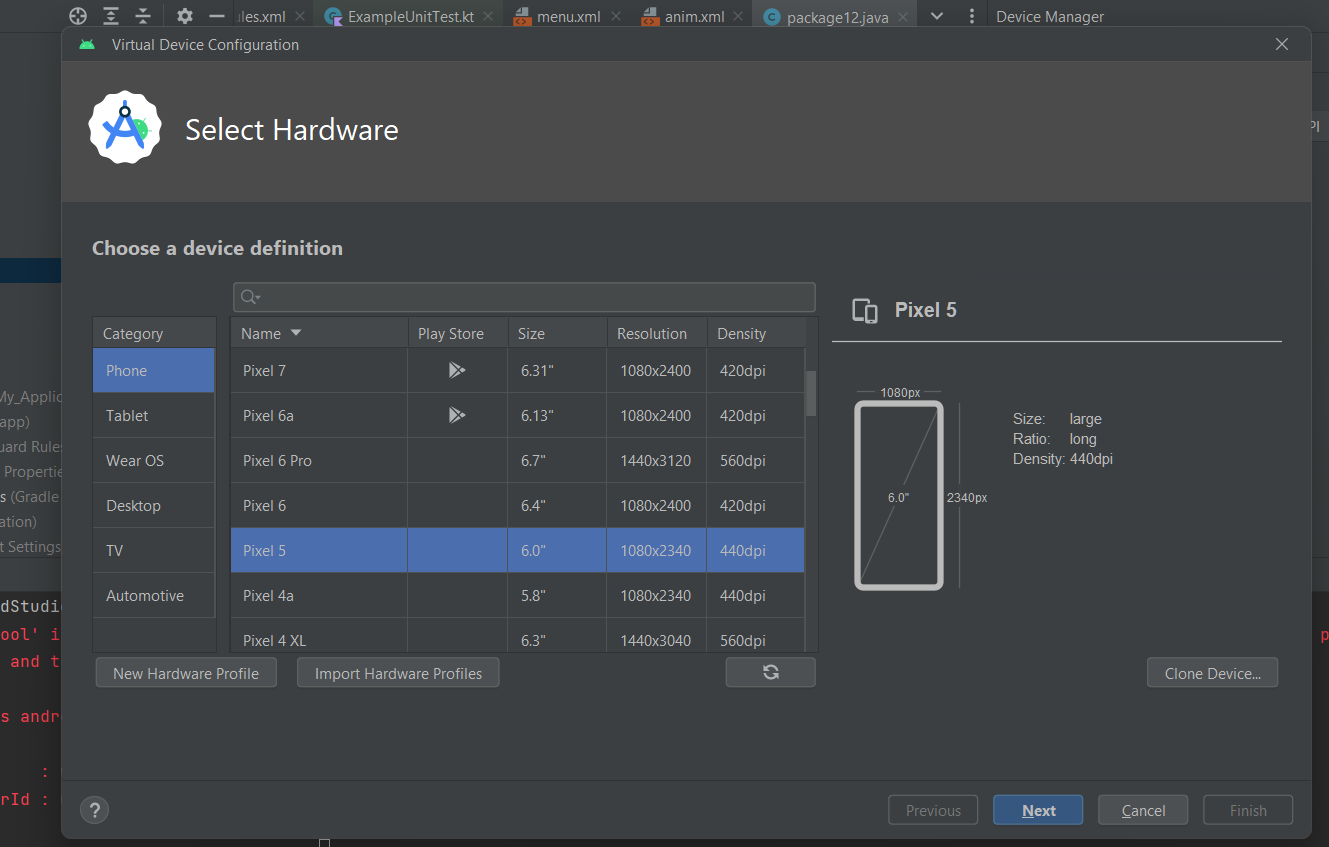Viewport: 1329px width, 847px height.
Task: Select the Desktop category
Action: (x=154, y=505)
